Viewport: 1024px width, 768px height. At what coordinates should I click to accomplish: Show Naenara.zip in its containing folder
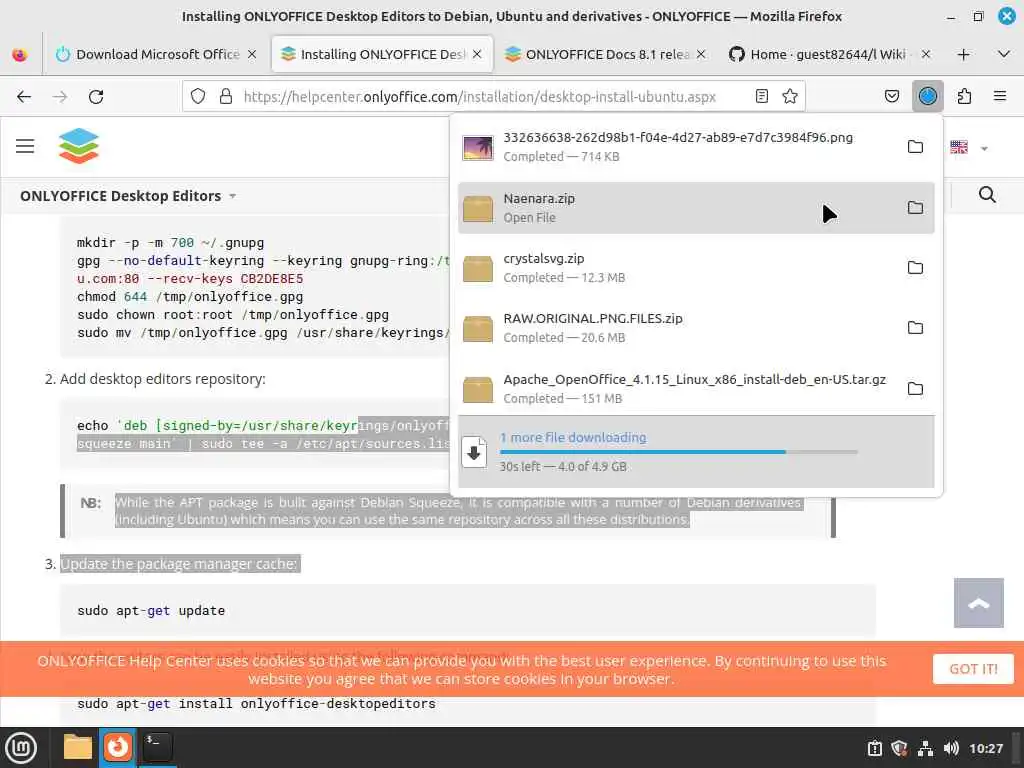pyautogui.click(x=916, y=208)
